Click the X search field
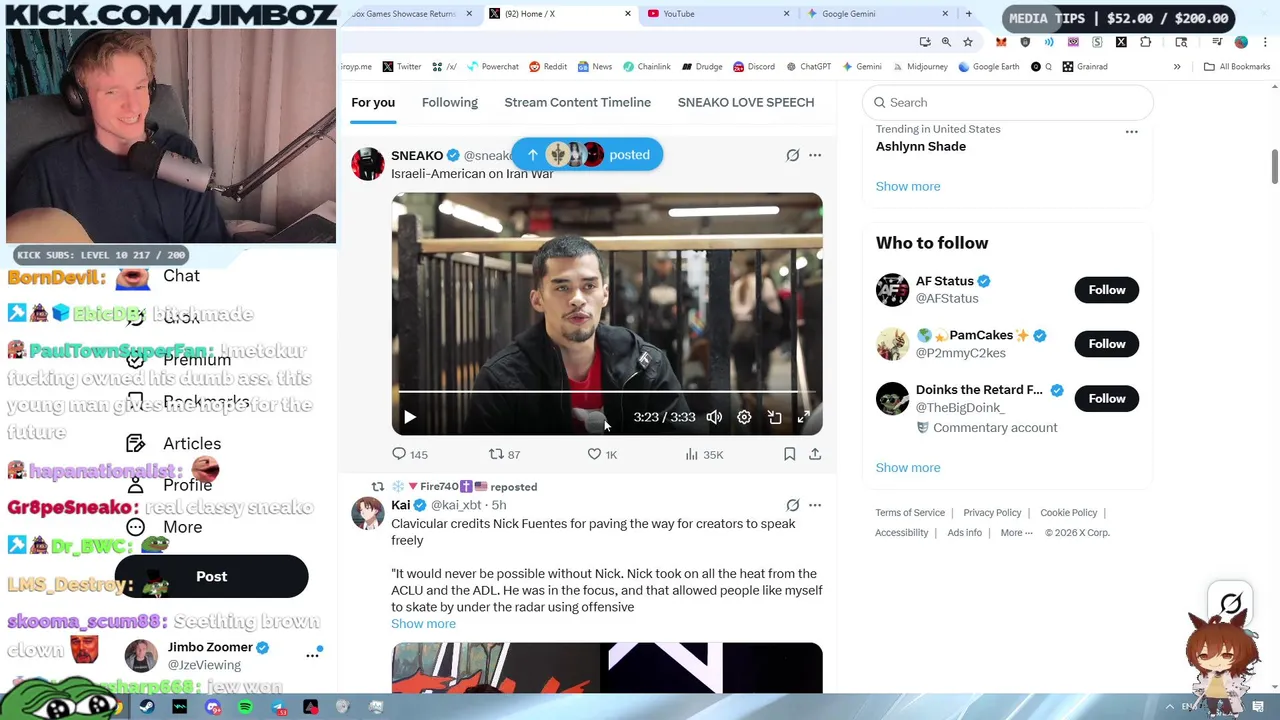The height and width of the screenshot is (720, 1280). pyautogui.click(x=1008, y=102)
